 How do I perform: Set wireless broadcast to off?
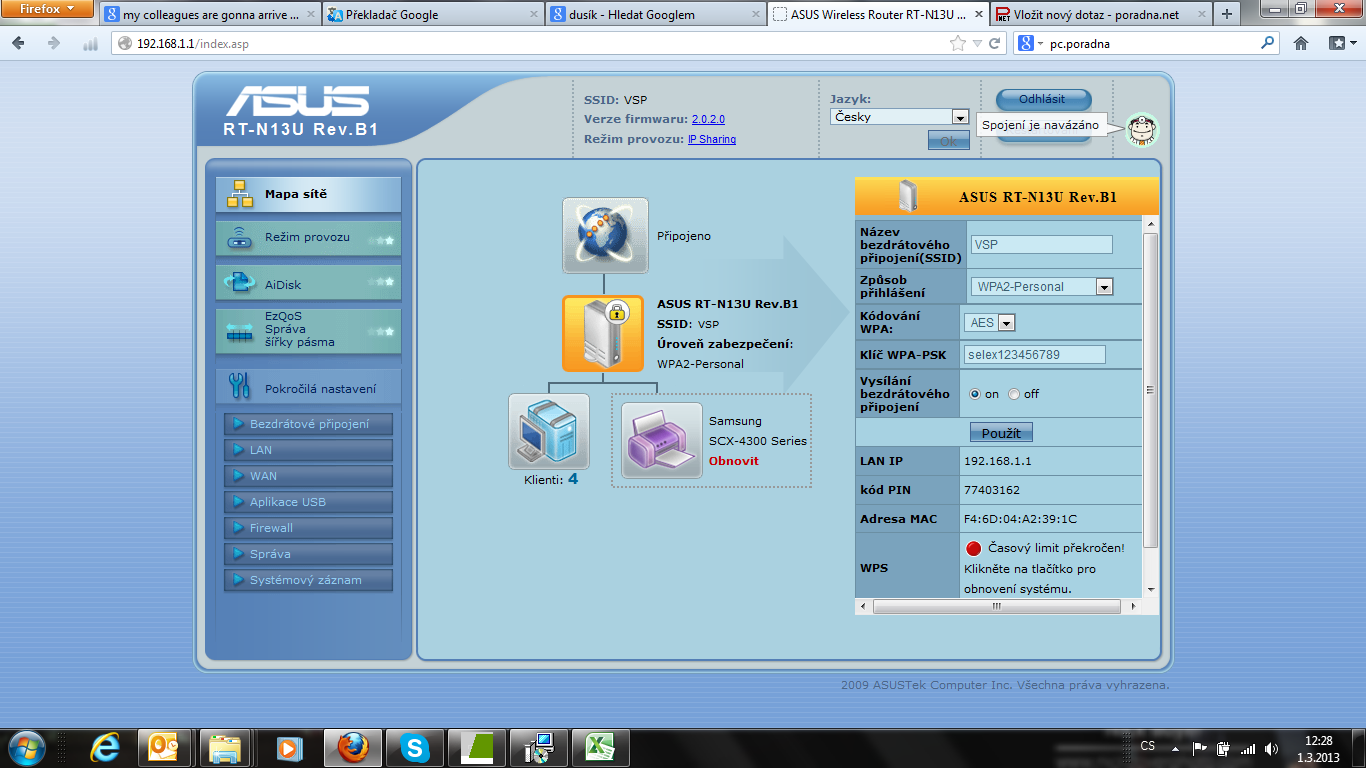(x=1014, y=394)
